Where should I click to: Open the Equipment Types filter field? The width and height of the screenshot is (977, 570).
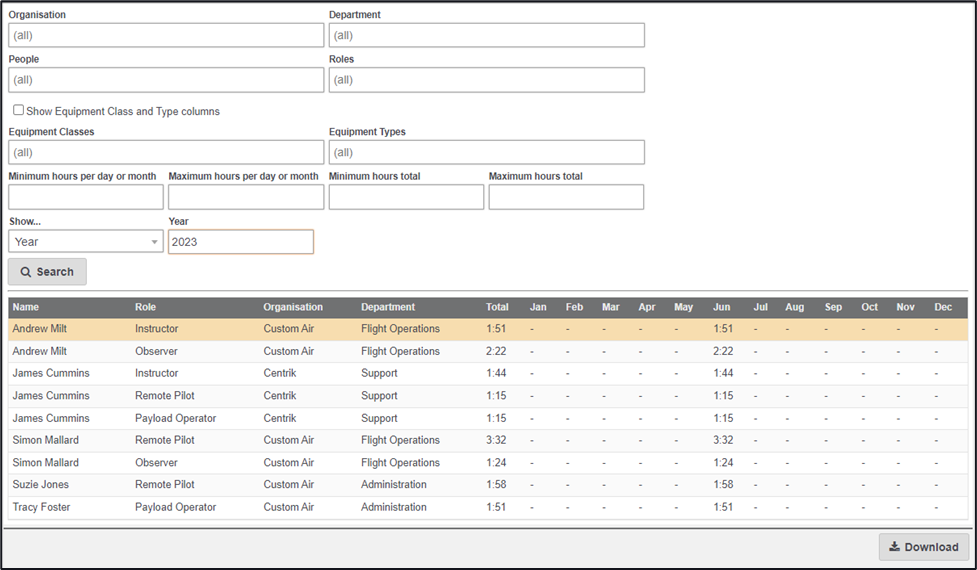(x=486, y=152)
